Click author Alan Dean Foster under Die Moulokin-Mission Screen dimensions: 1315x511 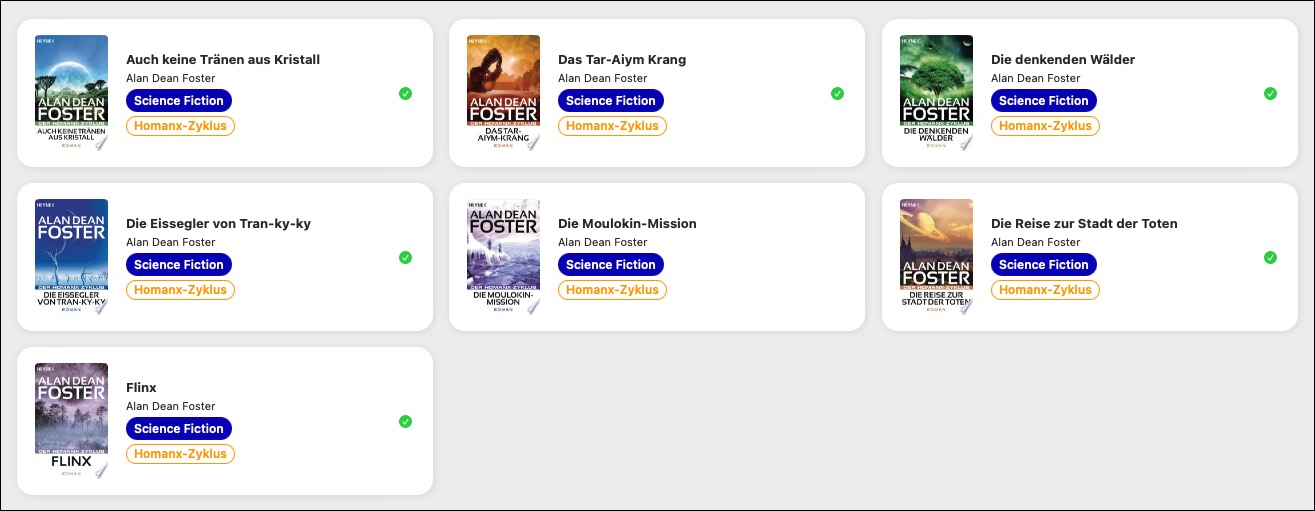coord(602,243)
